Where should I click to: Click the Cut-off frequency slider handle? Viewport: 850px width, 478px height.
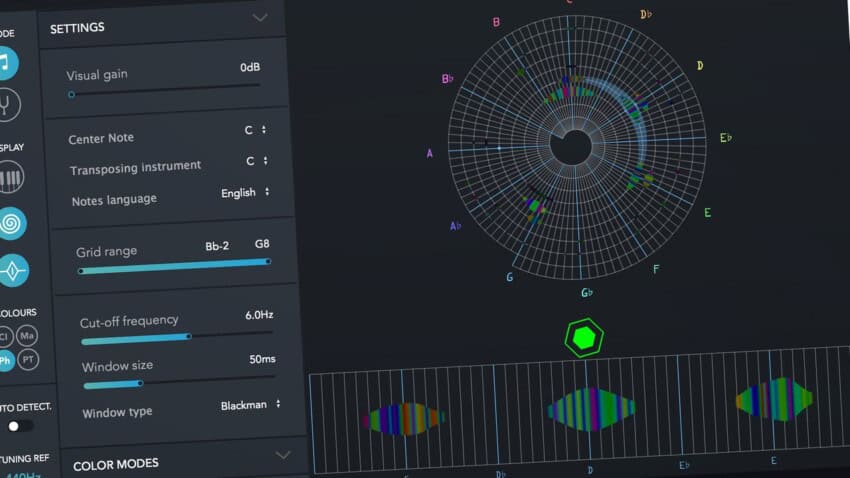tap(189, 337)
